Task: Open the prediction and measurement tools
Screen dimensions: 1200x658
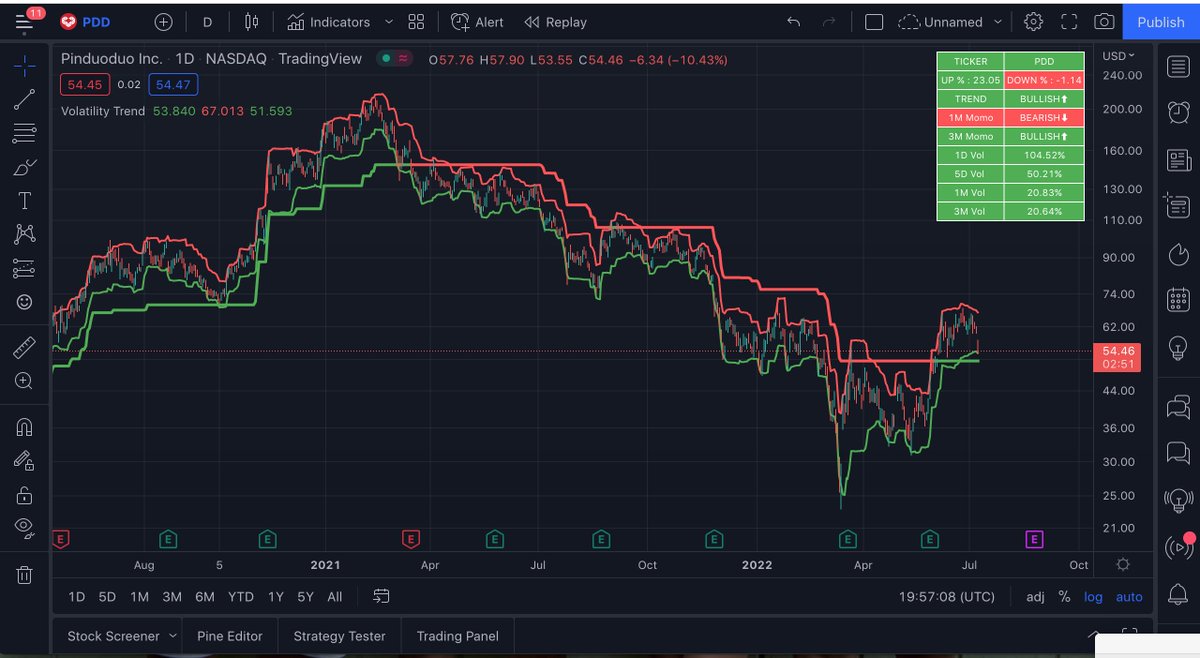Action: click(25, 268)
